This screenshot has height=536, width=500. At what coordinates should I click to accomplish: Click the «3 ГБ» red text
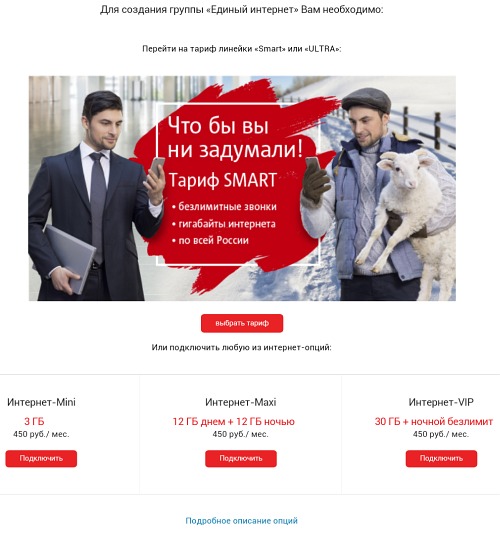34,421
